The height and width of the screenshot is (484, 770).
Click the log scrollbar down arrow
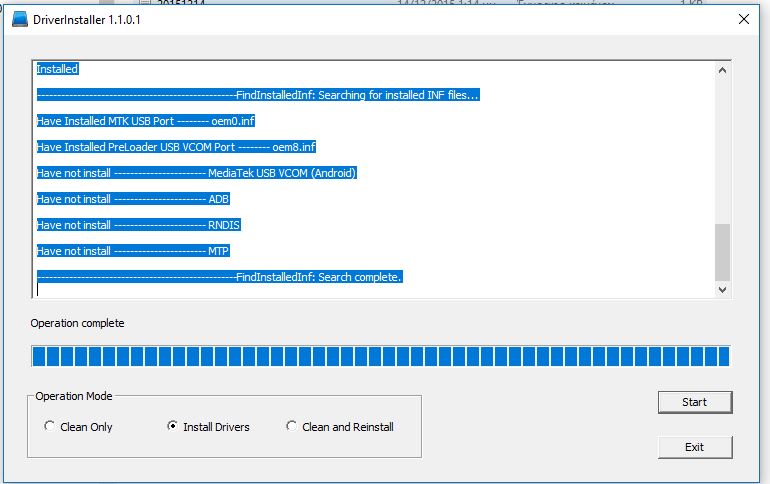tap(722, 290)
